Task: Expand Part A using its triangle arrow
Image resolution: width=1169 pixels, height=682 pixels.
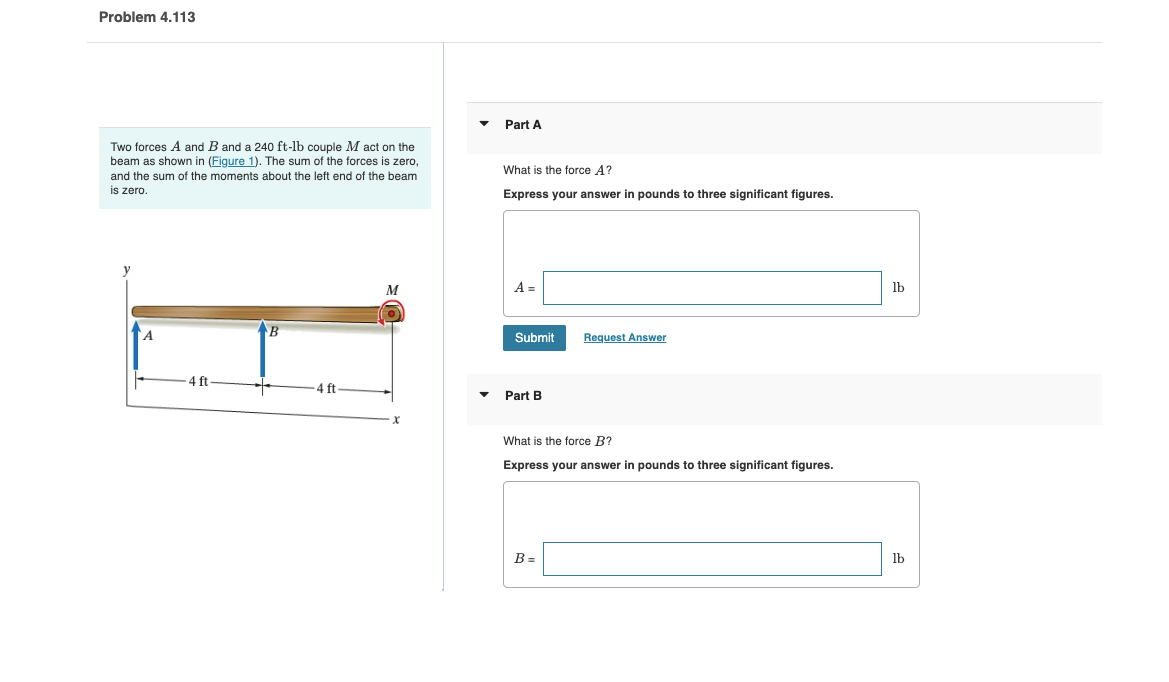Action: click(485, 124)
